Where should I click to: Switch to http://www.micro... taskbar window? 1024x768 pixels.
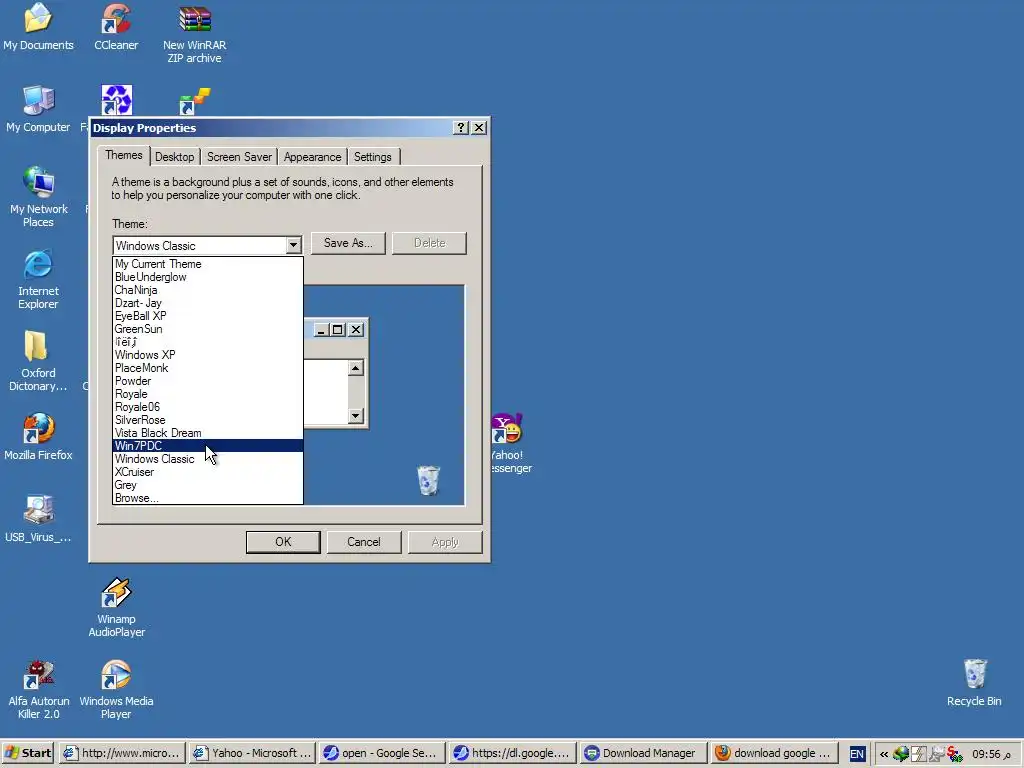122,753
